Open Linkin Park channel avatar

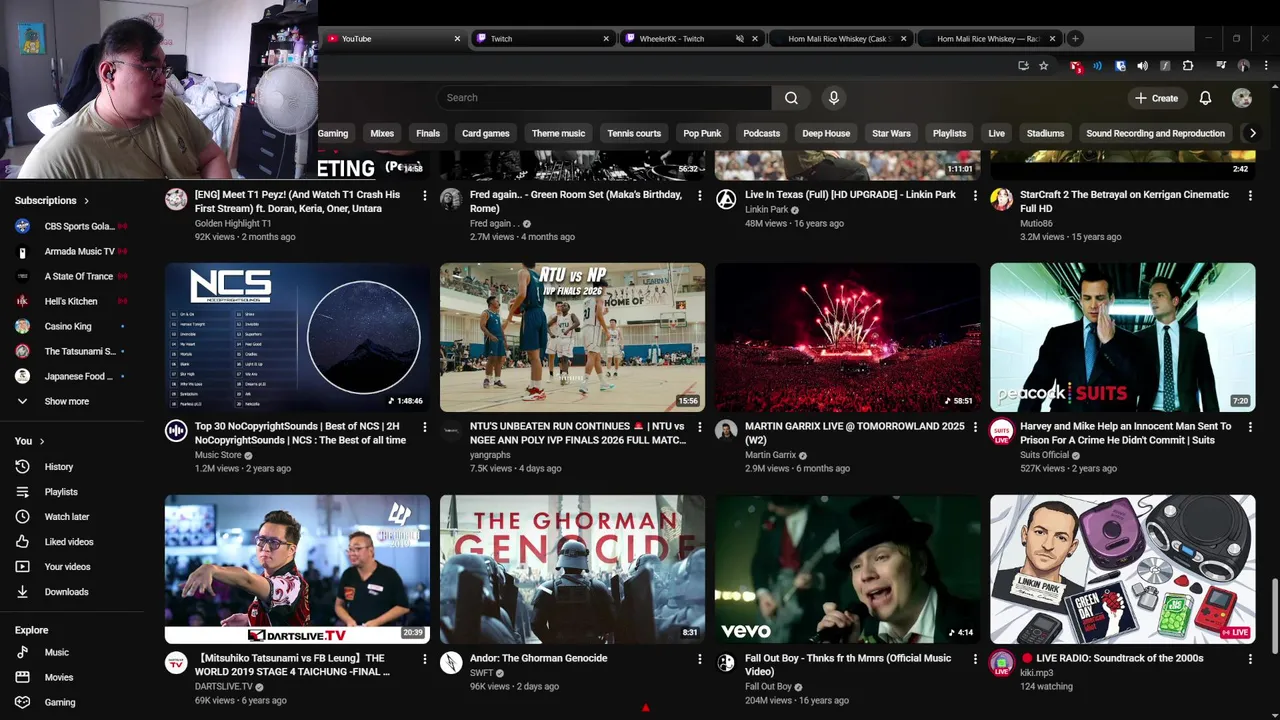coord(726,199)
